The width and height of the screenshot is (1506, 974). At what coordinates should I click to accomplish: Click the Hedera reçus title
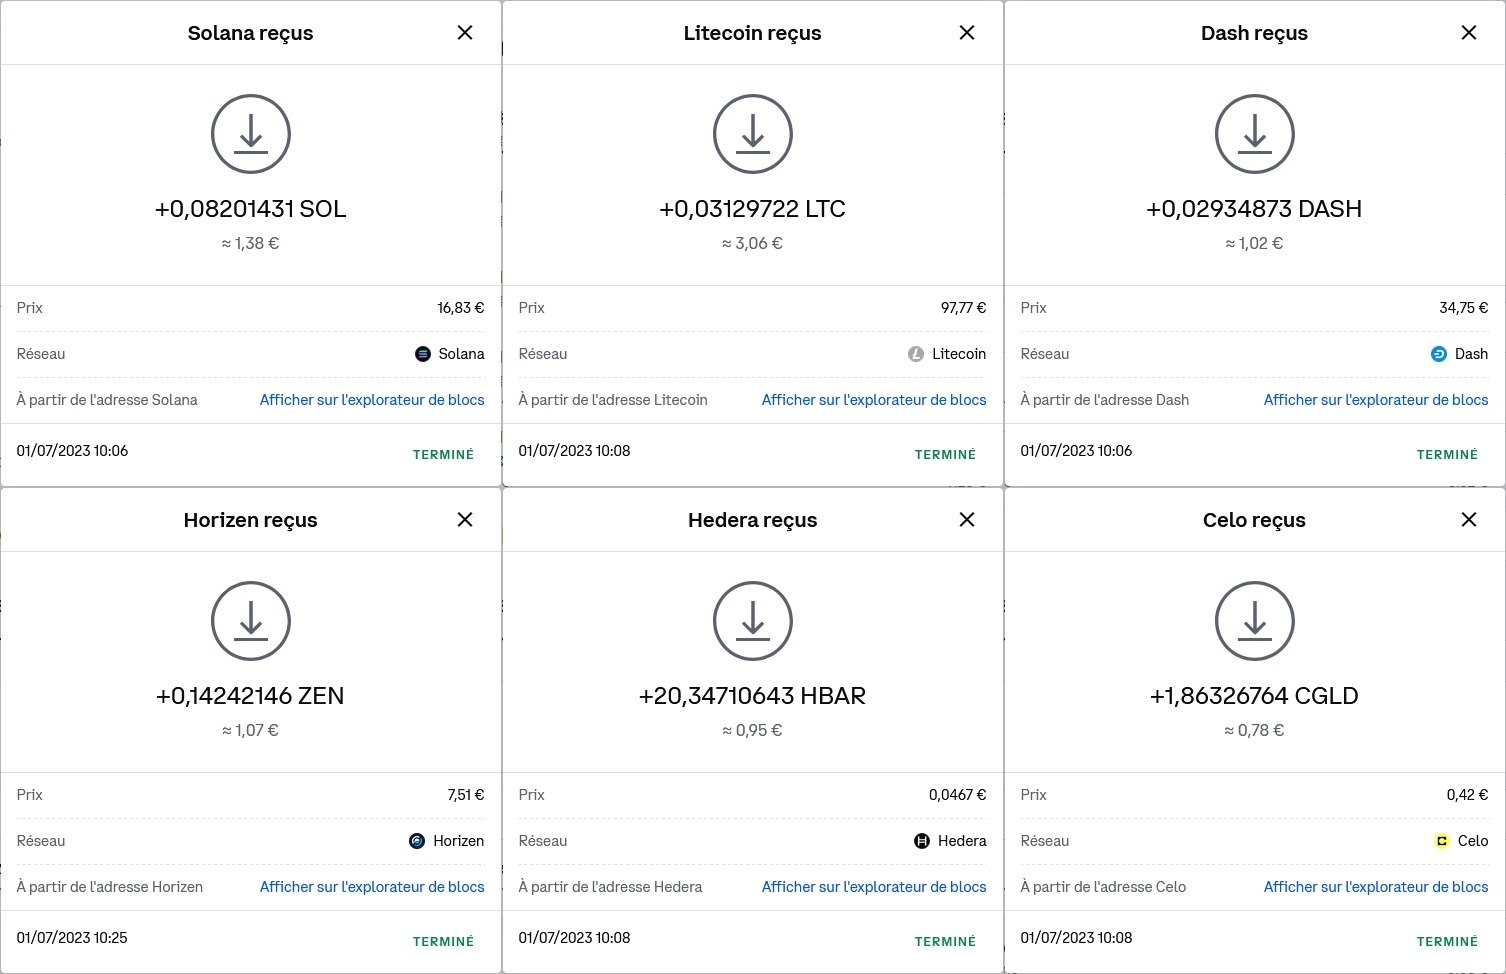[x=753, y=520]
